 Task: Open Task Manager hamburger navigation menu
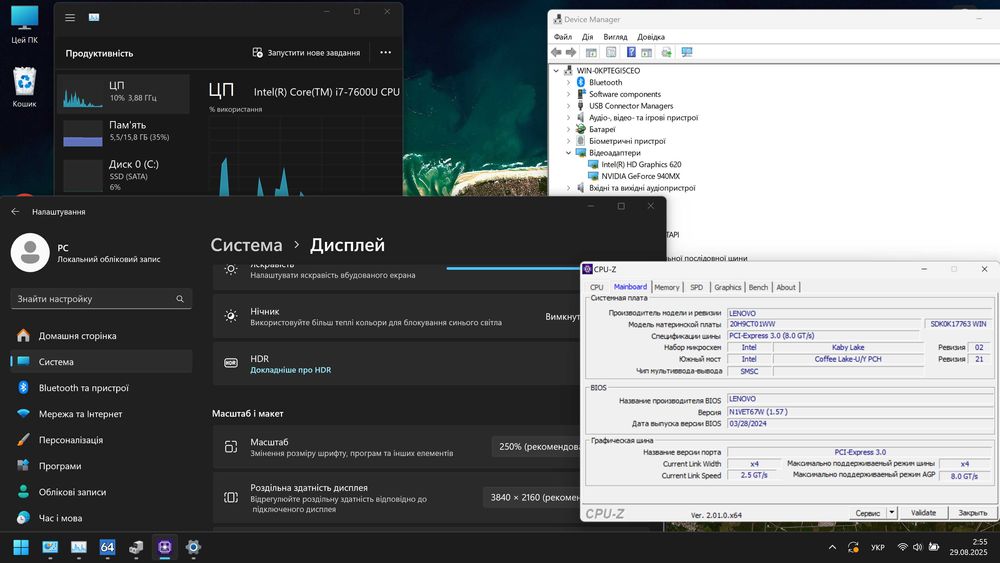pos(70,18)
